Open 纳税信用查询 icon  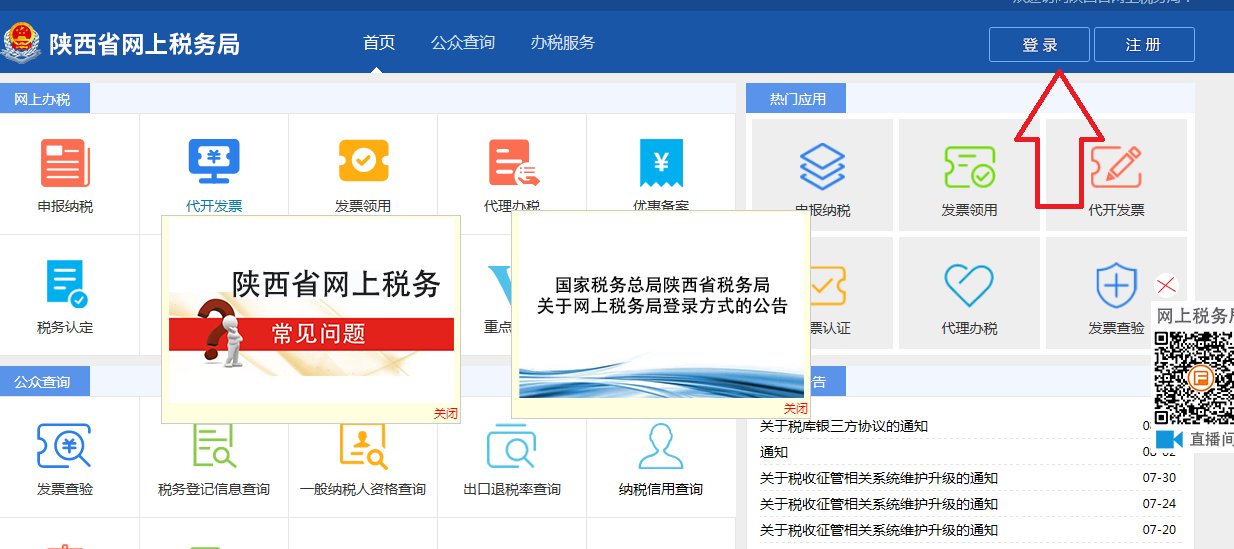[x=660, y=446]
